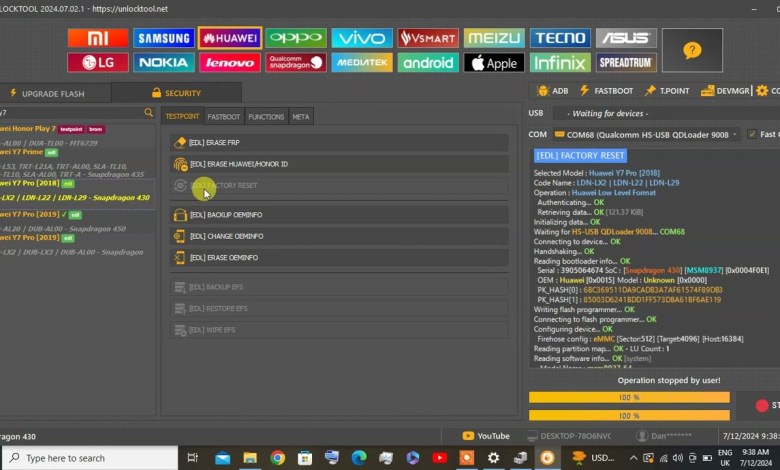Select the Vsmart brand logo
The height and width of the screenshot is (470, 780).
428,38
